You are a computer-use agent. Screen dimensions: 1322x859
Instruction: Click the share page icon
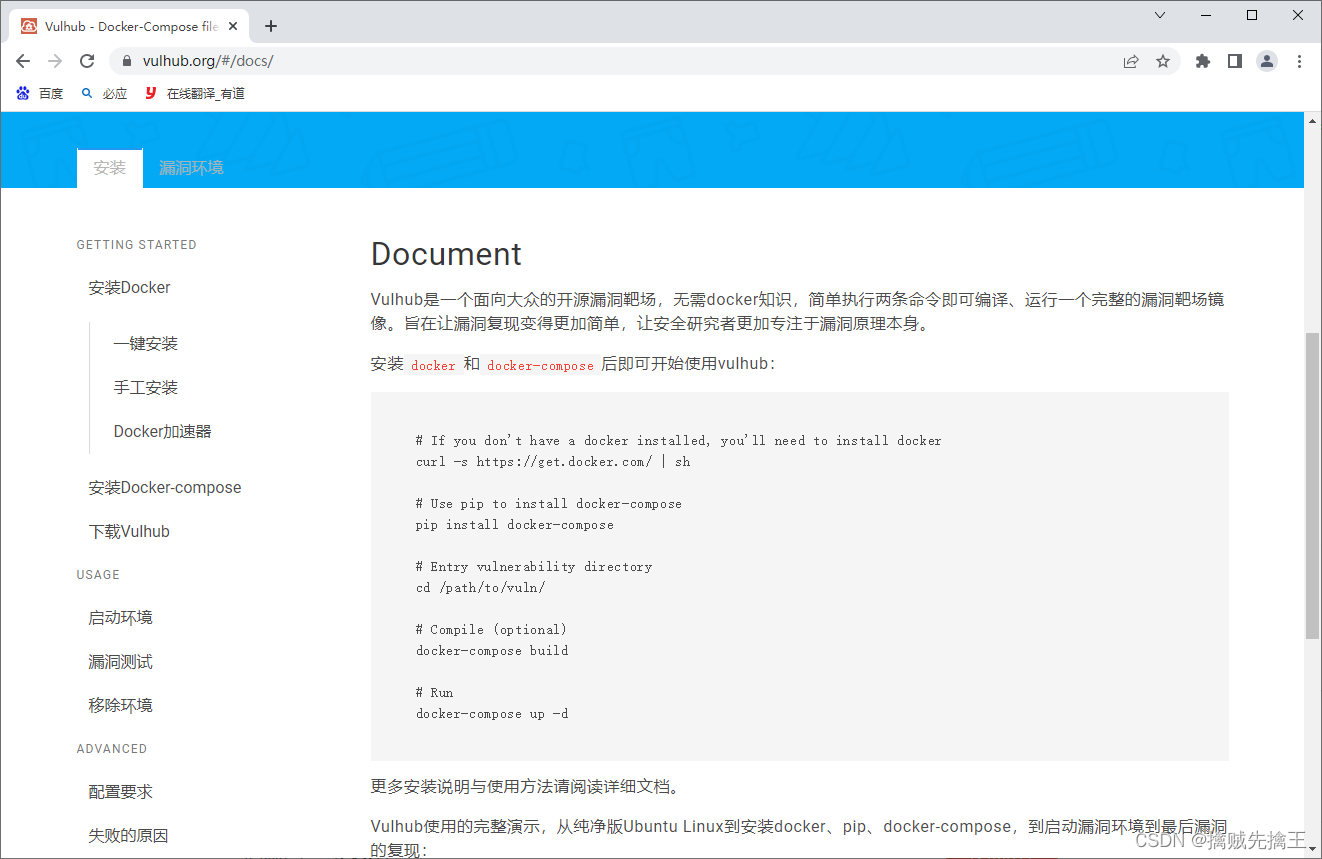pos(1131,61)
